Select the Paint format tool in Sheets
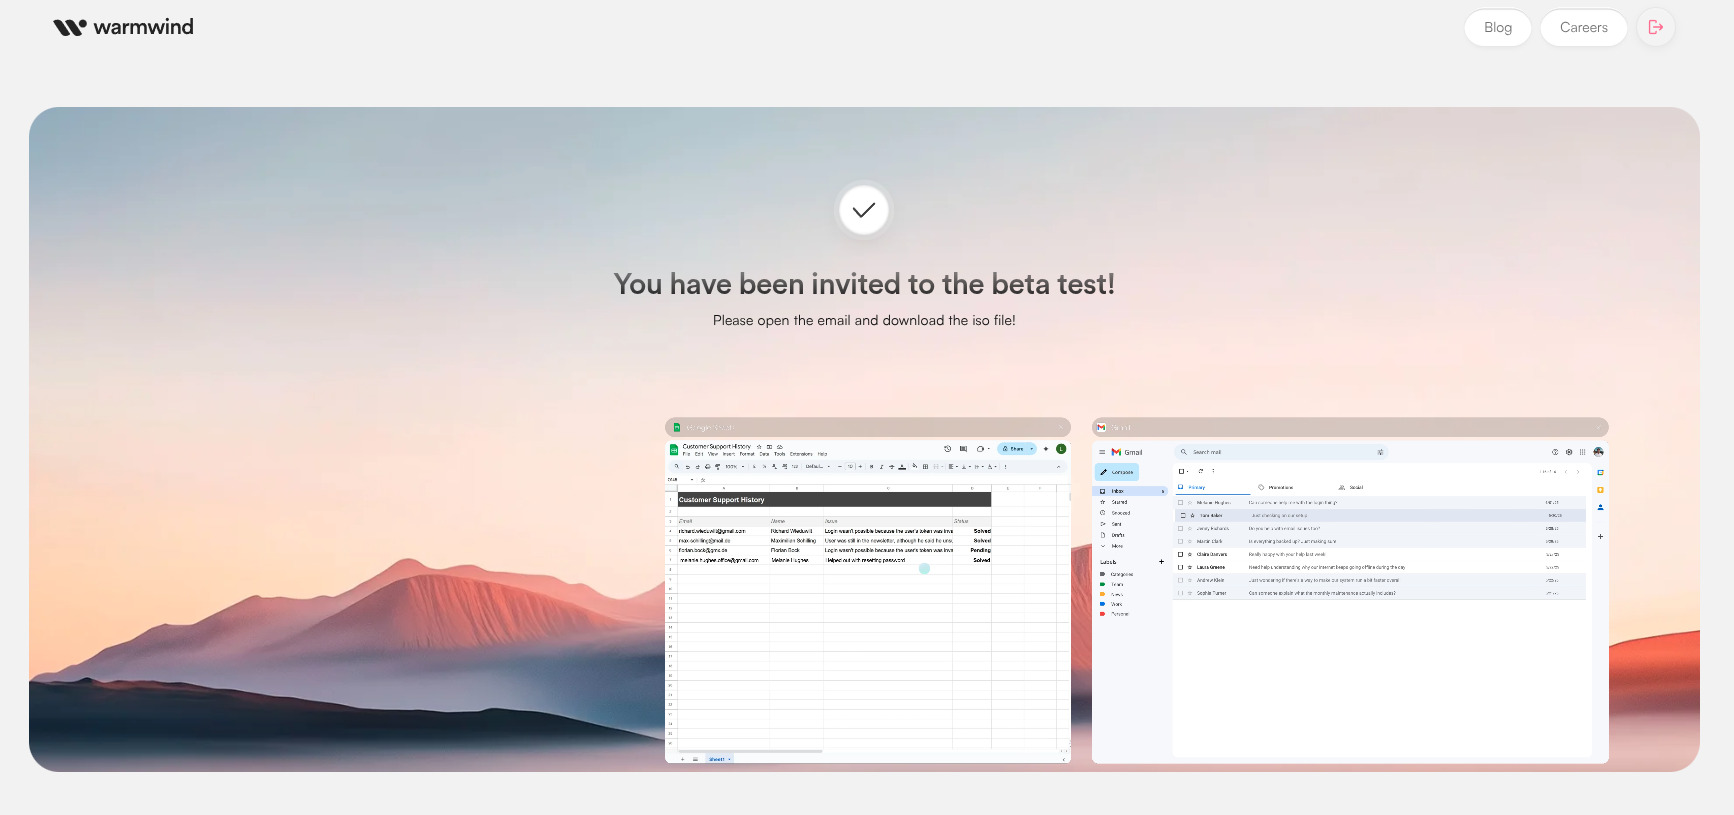 [x=717, y=467]
